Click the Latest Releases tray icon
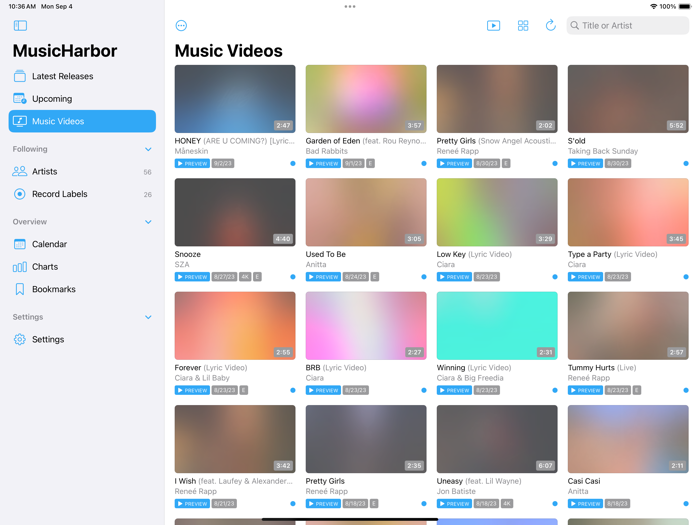This screenshot has width=700, height=525. pos(20,76)
